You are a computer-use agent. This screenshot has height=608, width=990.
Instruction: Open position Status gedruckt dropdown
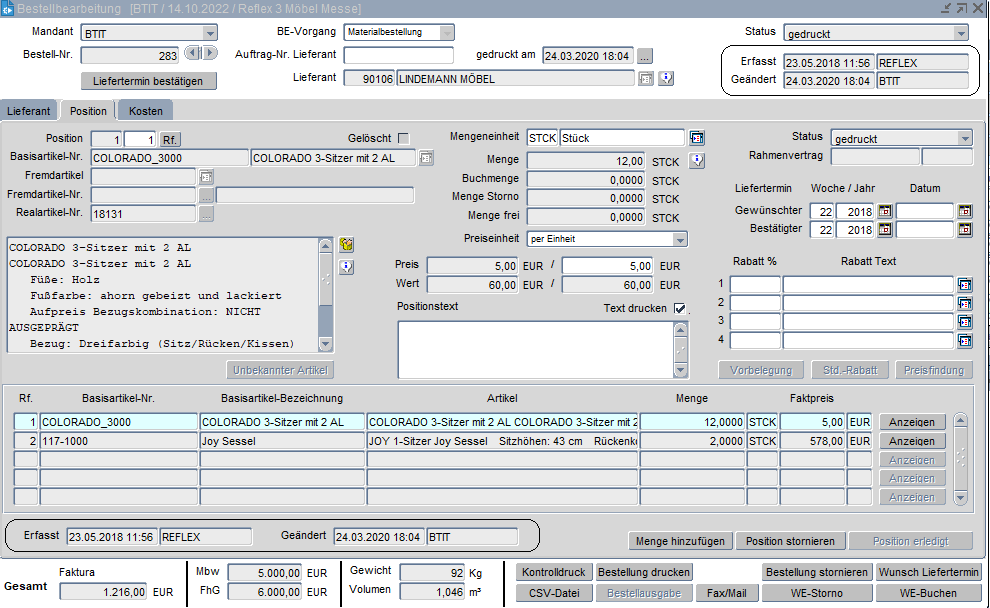pyautogui.click(x=964, y=138)
